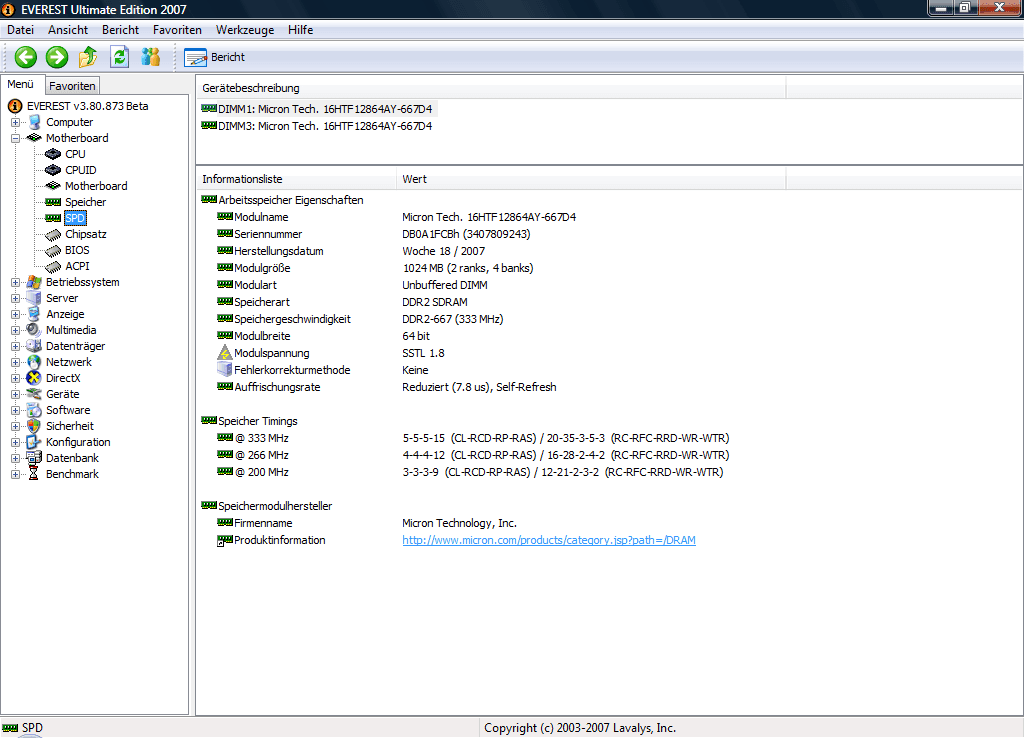
Task: Expand the Computer tree node
Action: click(x=15, y=122)
